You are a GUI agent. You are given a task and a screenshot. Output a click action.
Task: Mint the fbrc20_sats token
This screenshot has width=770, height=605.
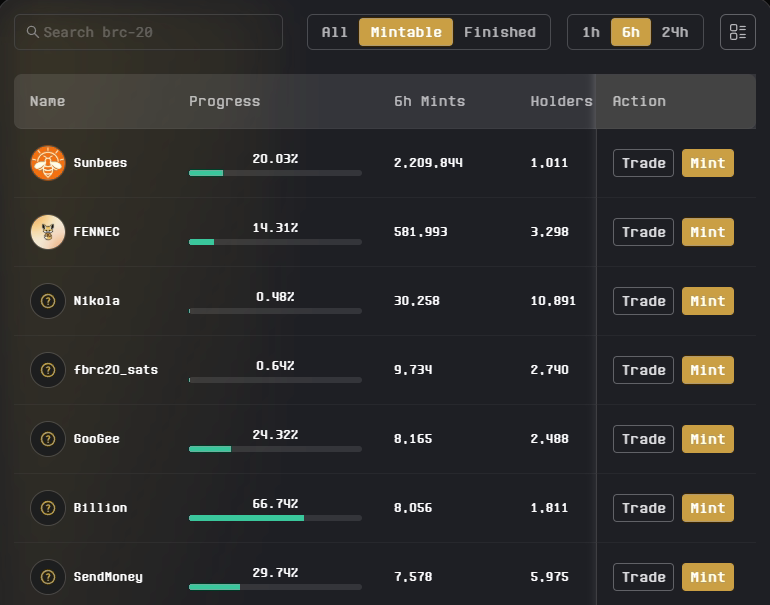708,370
